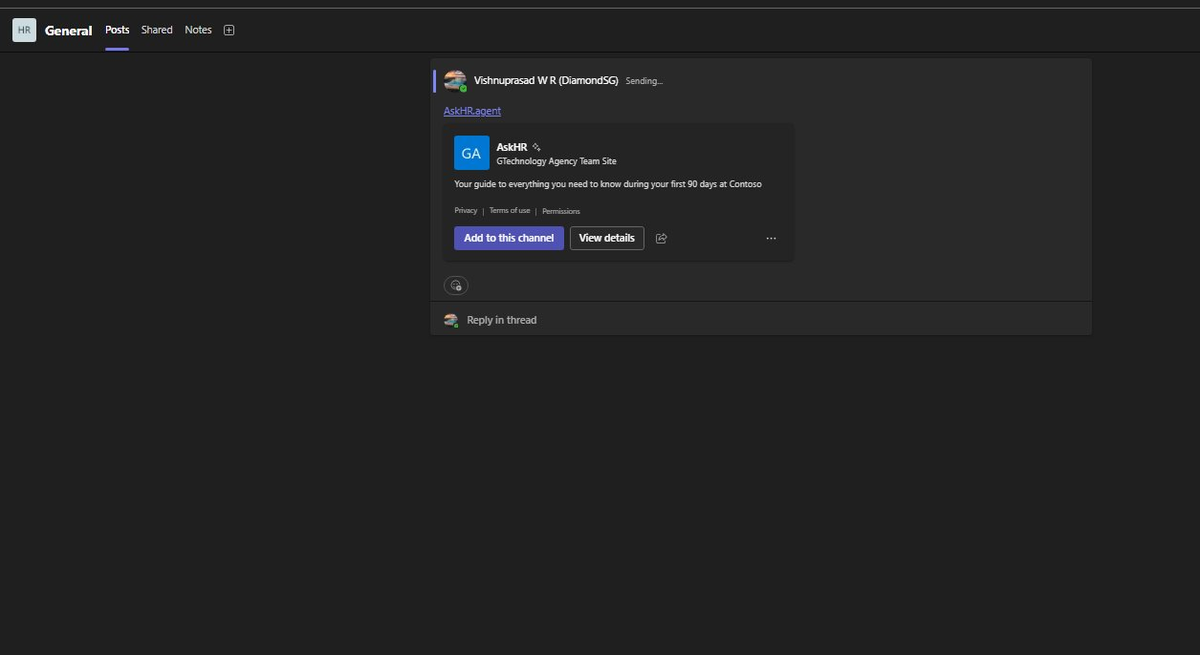
Task: Open the AskHR card more options menu
Action: (x=770, y=238)
